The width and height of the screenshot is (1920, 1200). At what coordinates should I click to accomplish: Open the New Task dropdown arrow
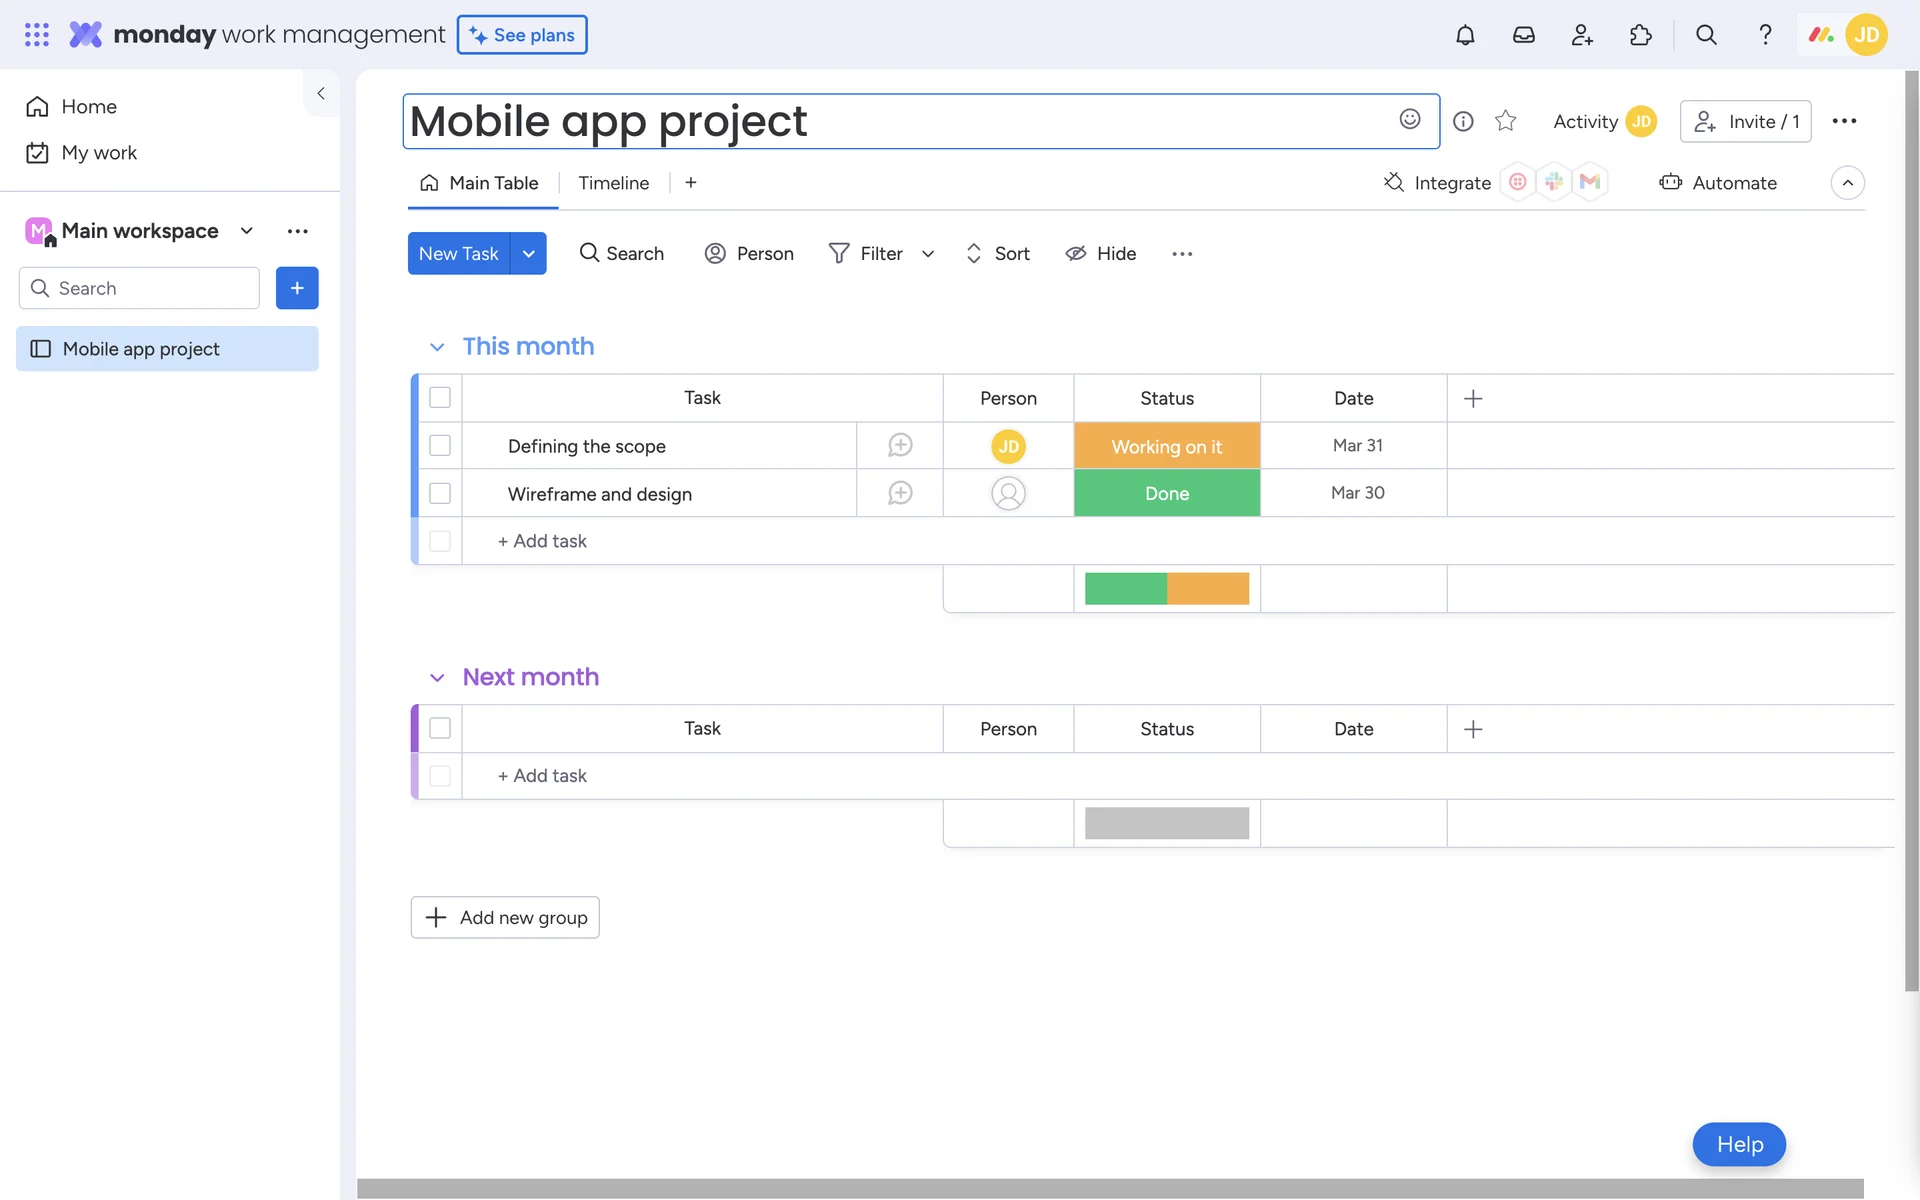(x=529, y=253)
